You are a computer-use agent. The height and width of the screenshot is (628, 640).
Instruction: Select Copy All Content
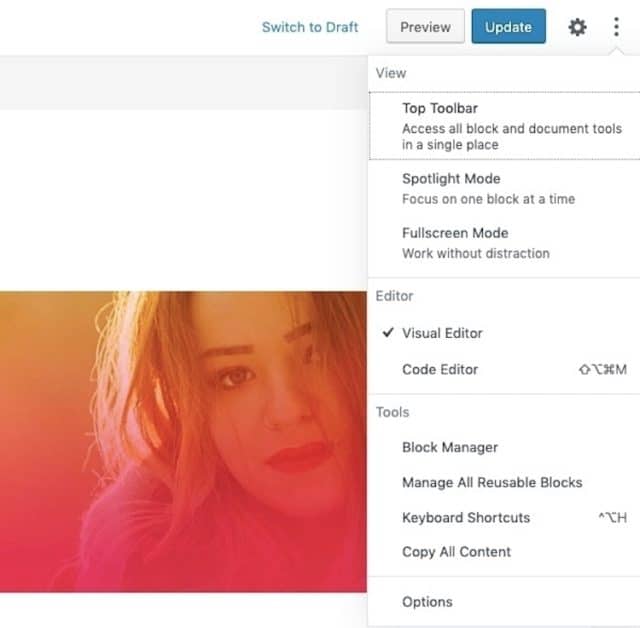click(x=456, y=551)
